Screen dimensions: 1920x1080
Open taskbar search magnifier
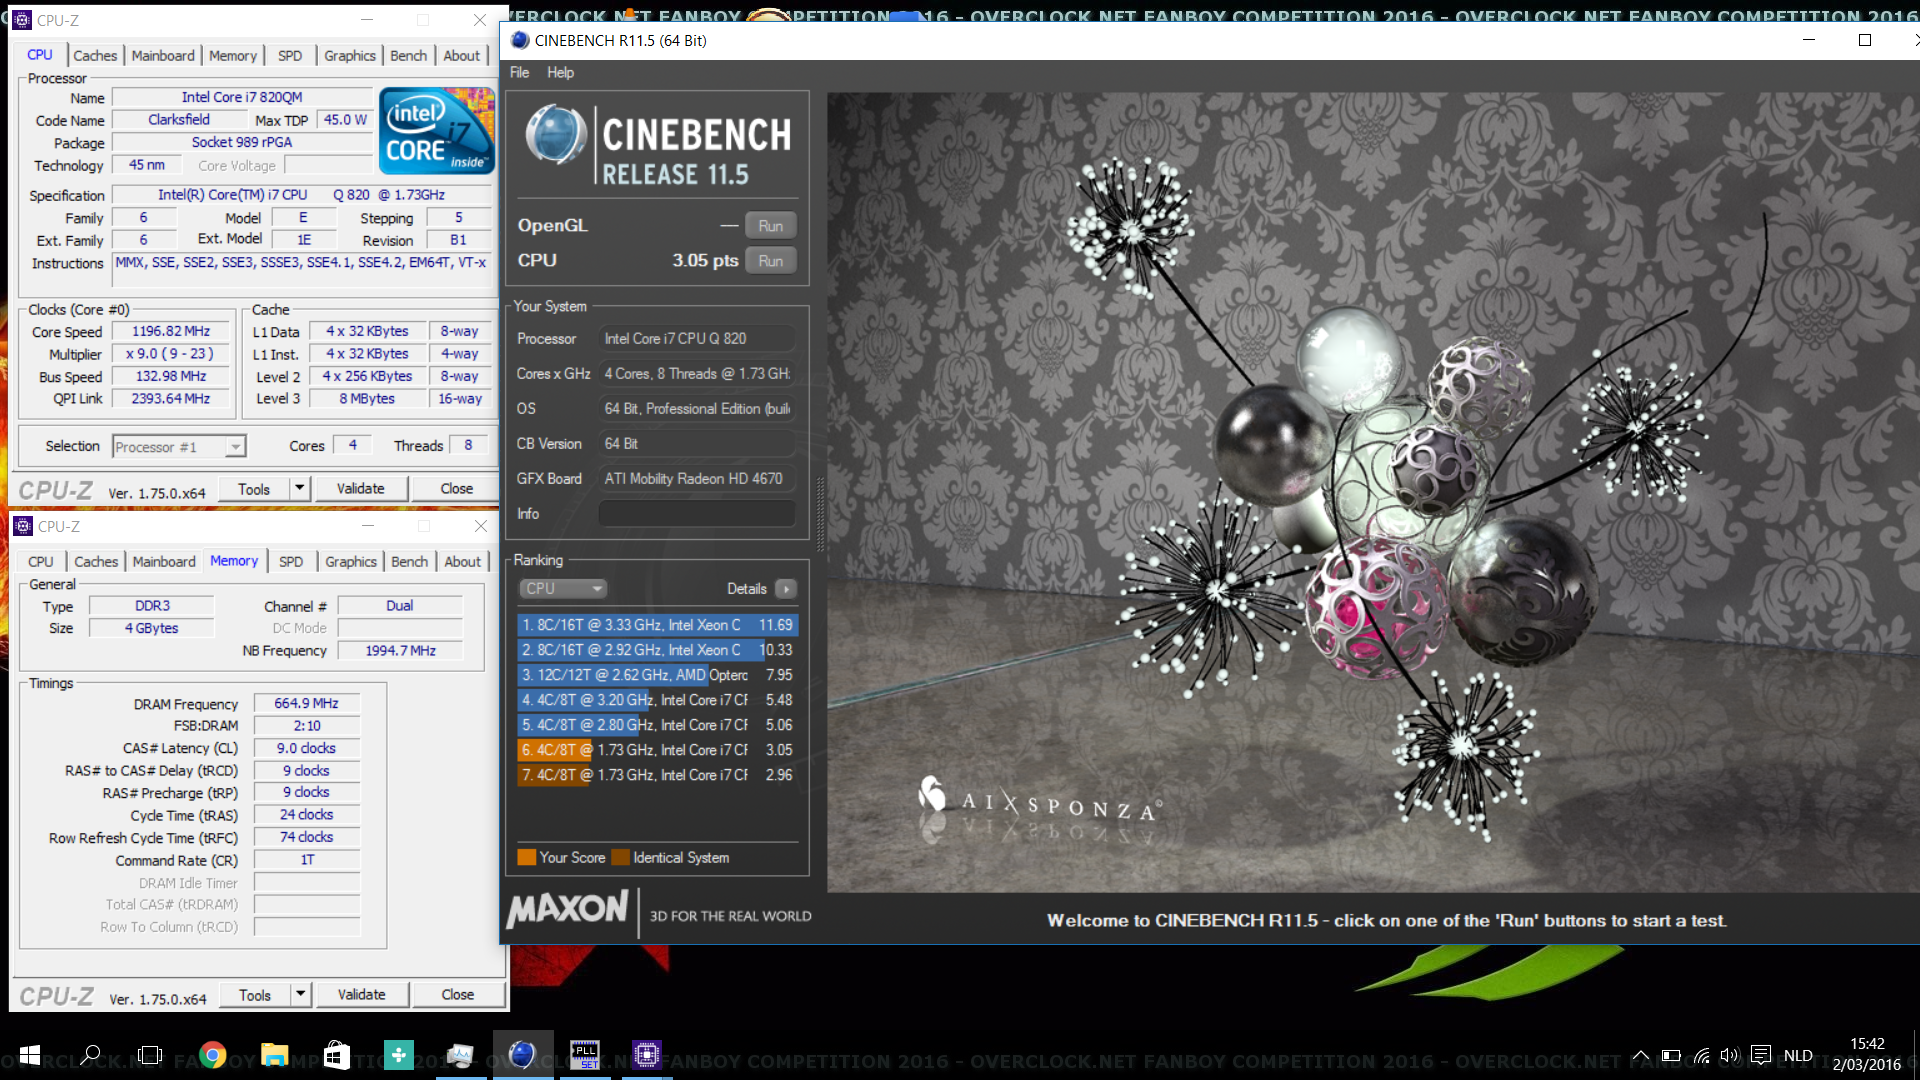click(90, 1055)
